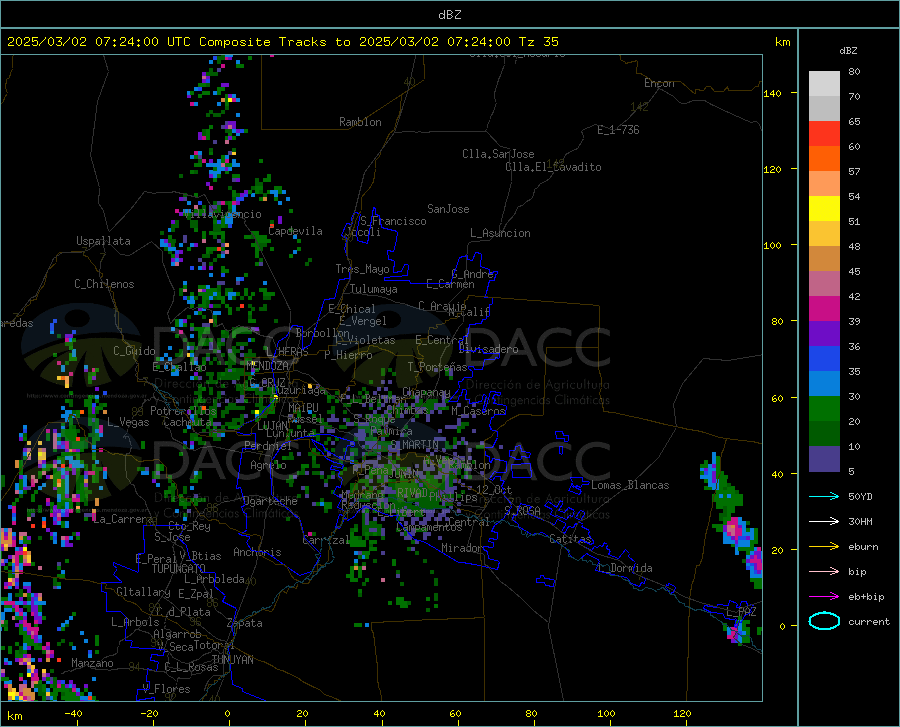Click the 'Ugarteche' place label
This screenshot has width=900, height=727.
point(270,501)
